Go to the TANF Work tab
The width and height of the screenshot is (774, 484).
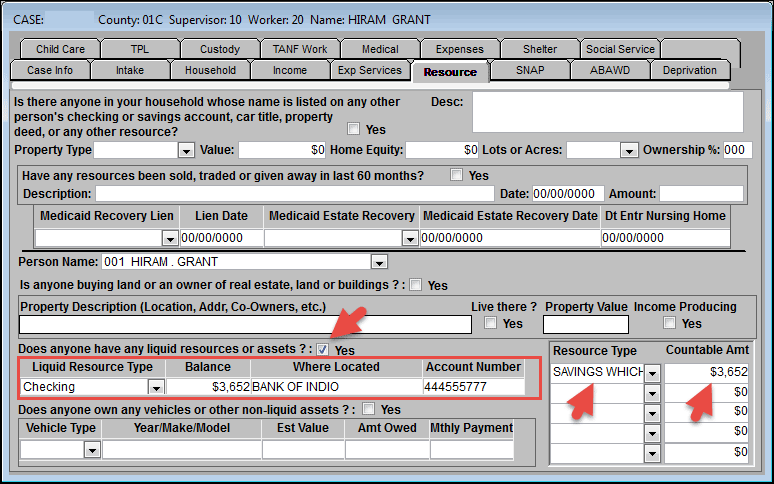(x=300, y=49)
